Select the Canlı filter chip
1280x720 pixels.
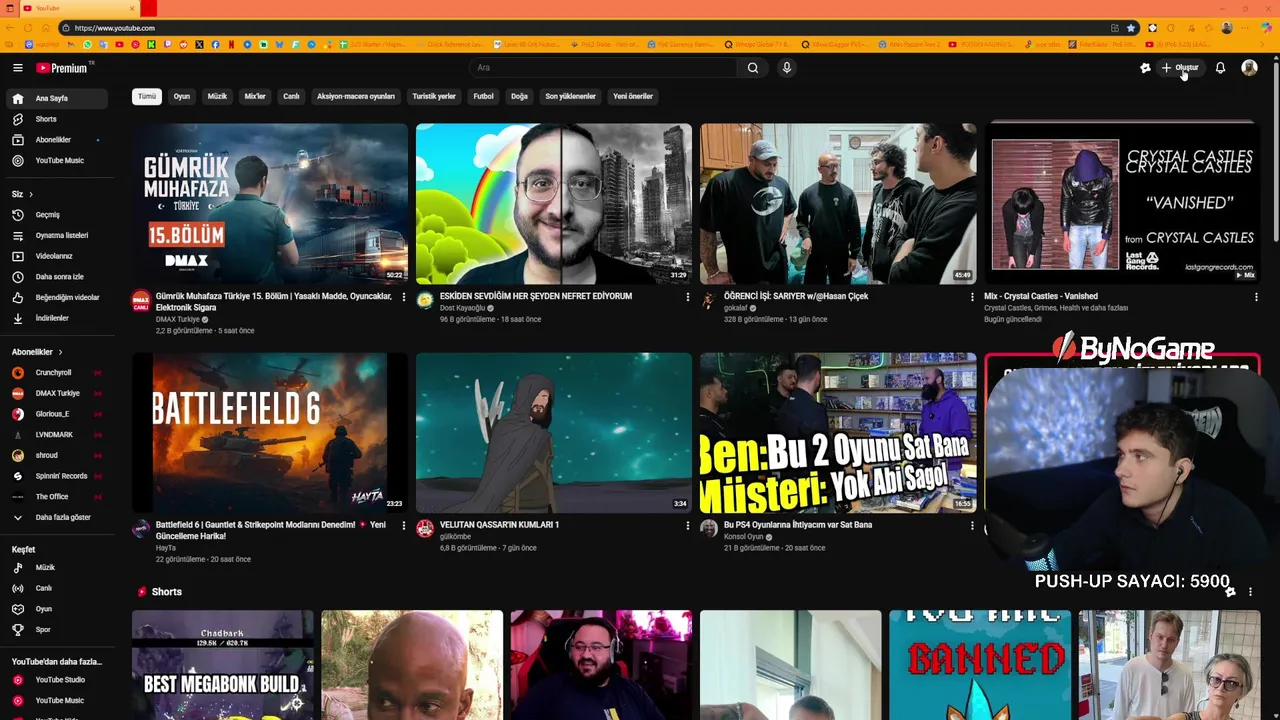(291, 96)
